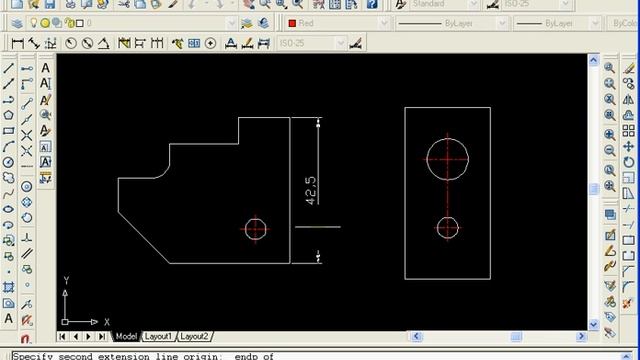Screen dimensions: 640x360
Task: Select the Center Mark tool
Action: pos(210,43)
